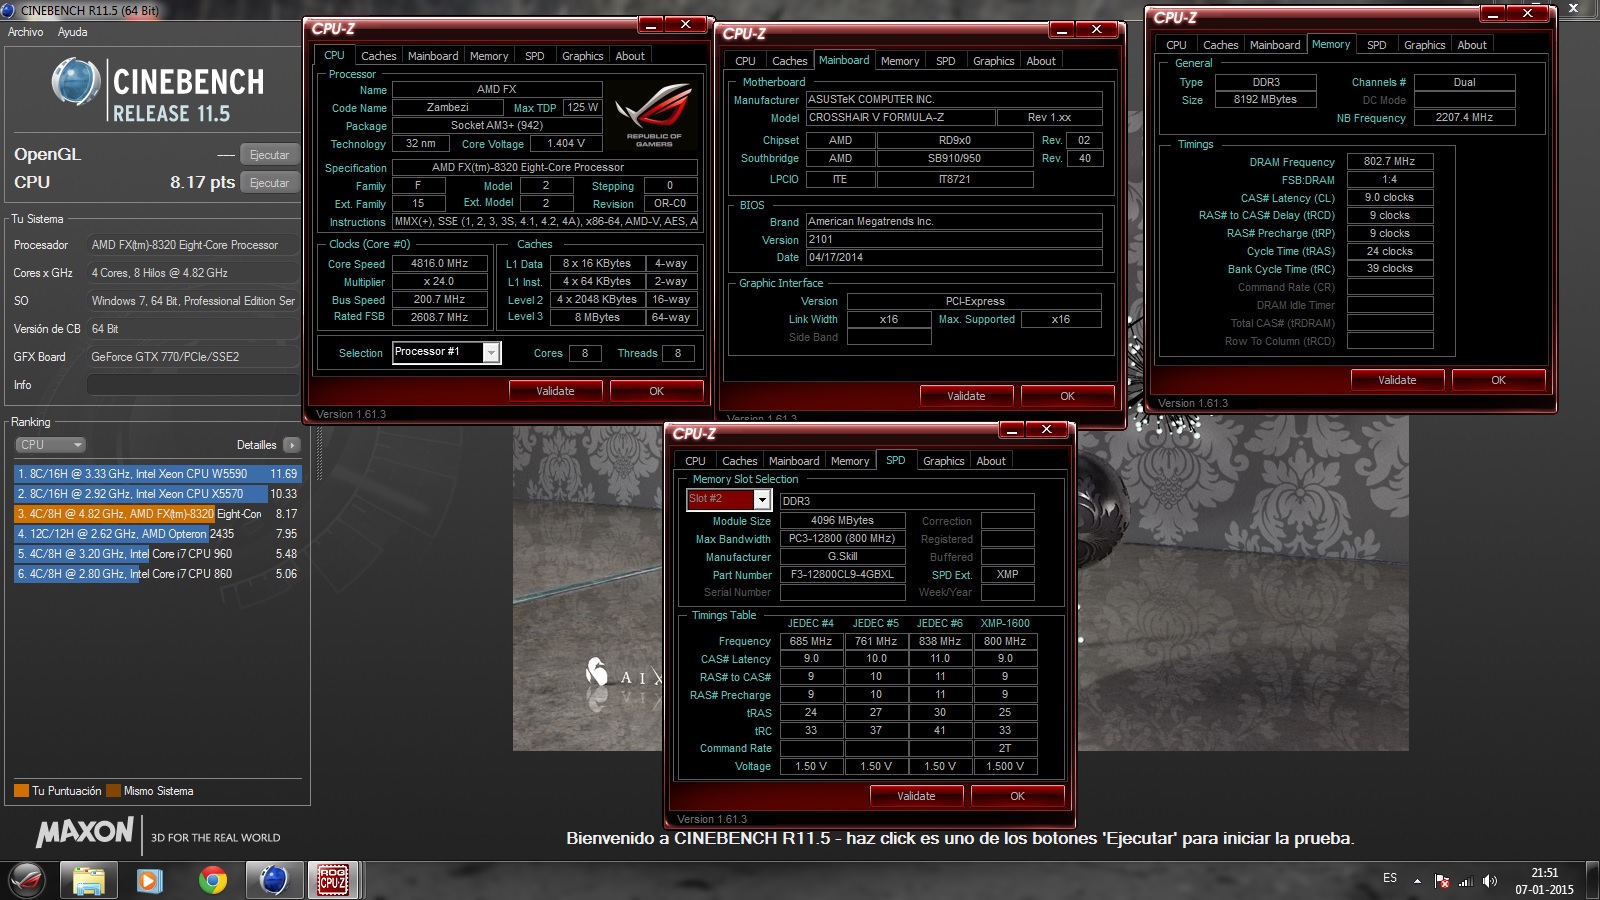Click OK in the Mainboard window
Viewport: 1600px width, 900px height.
[1067, 396]
